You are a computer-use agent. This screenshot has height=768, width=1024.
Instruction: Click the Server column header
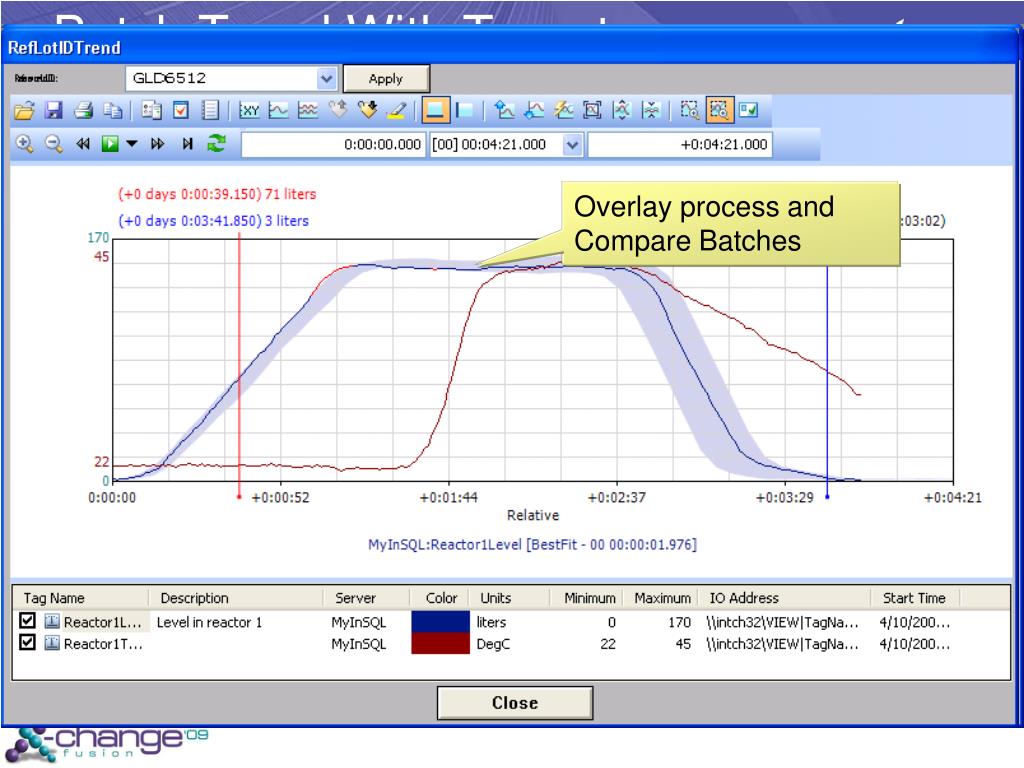pyautogui.click(x=366, y=598)
